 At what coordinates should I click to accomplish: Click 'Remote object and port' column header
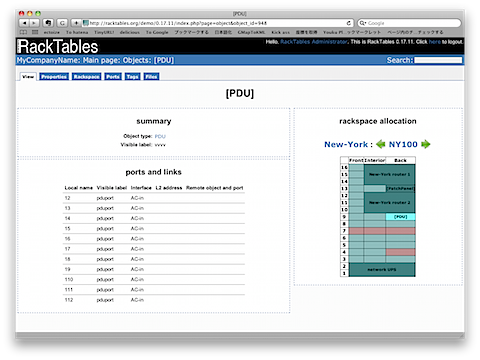[x=215, y=188]
